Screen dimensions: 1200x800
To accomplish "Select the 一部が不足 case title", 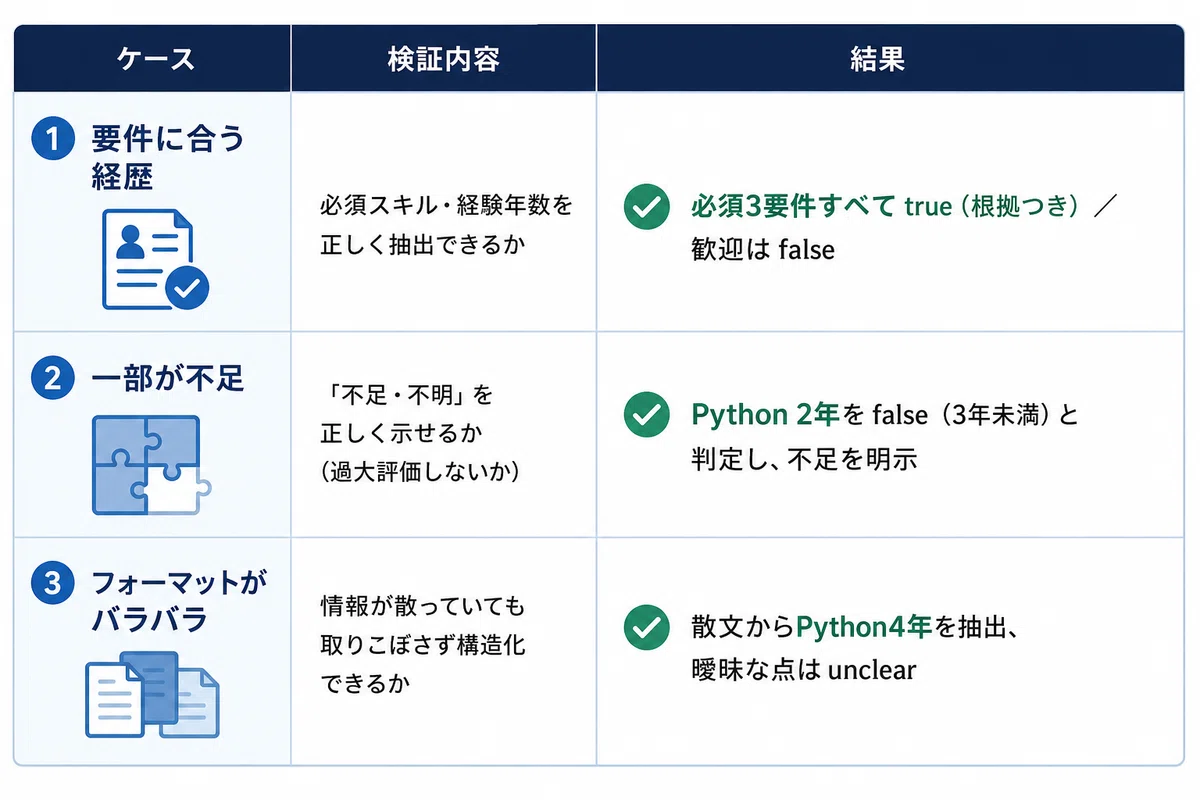I will pyautogui.click(x=167, y=379).
